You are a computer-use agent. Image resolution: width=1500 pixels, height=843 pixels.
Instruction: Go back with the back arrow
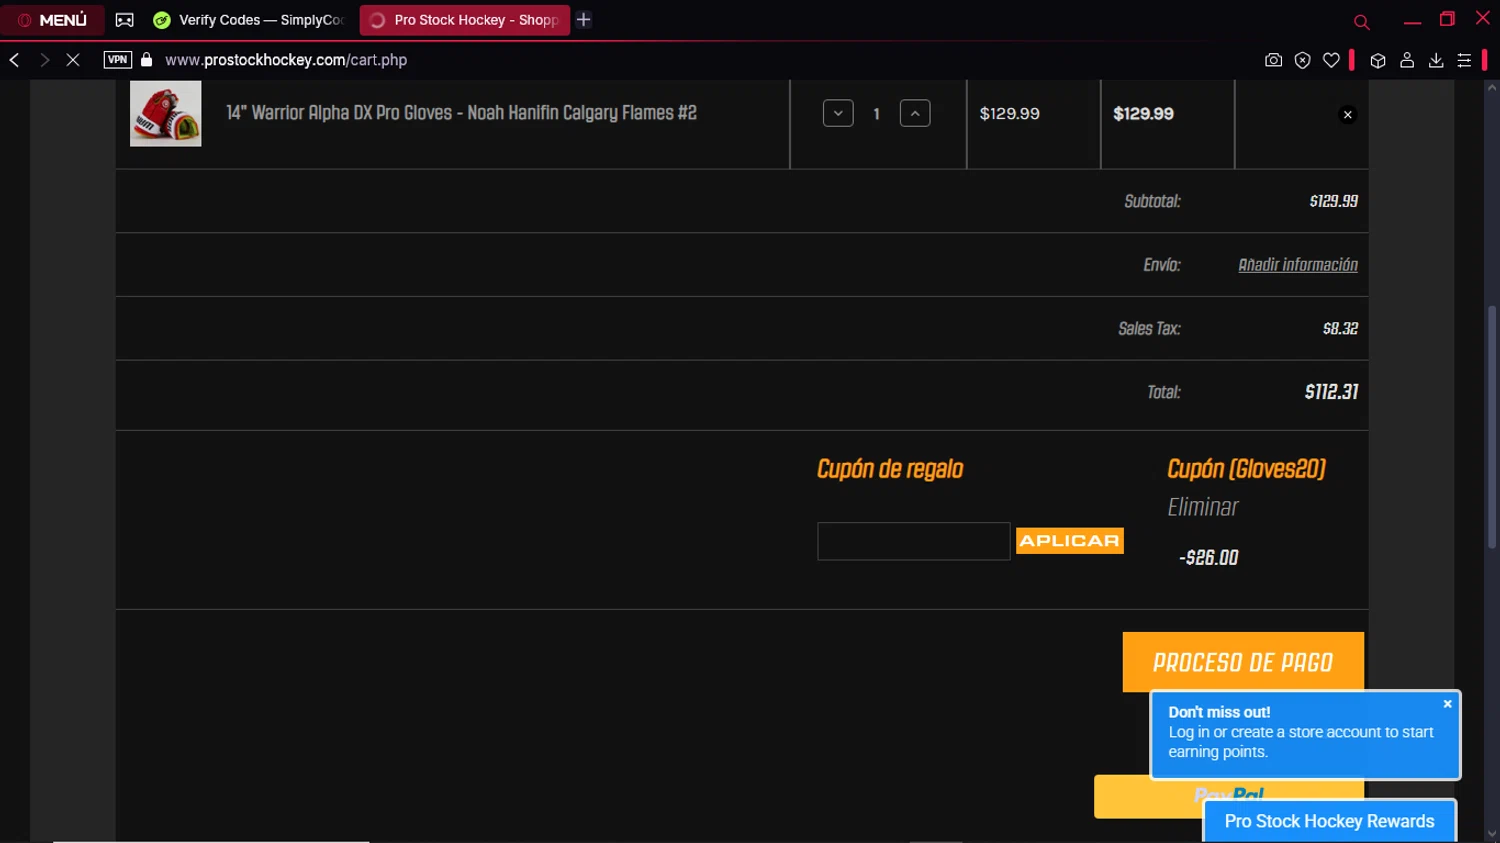pos(14,60)
